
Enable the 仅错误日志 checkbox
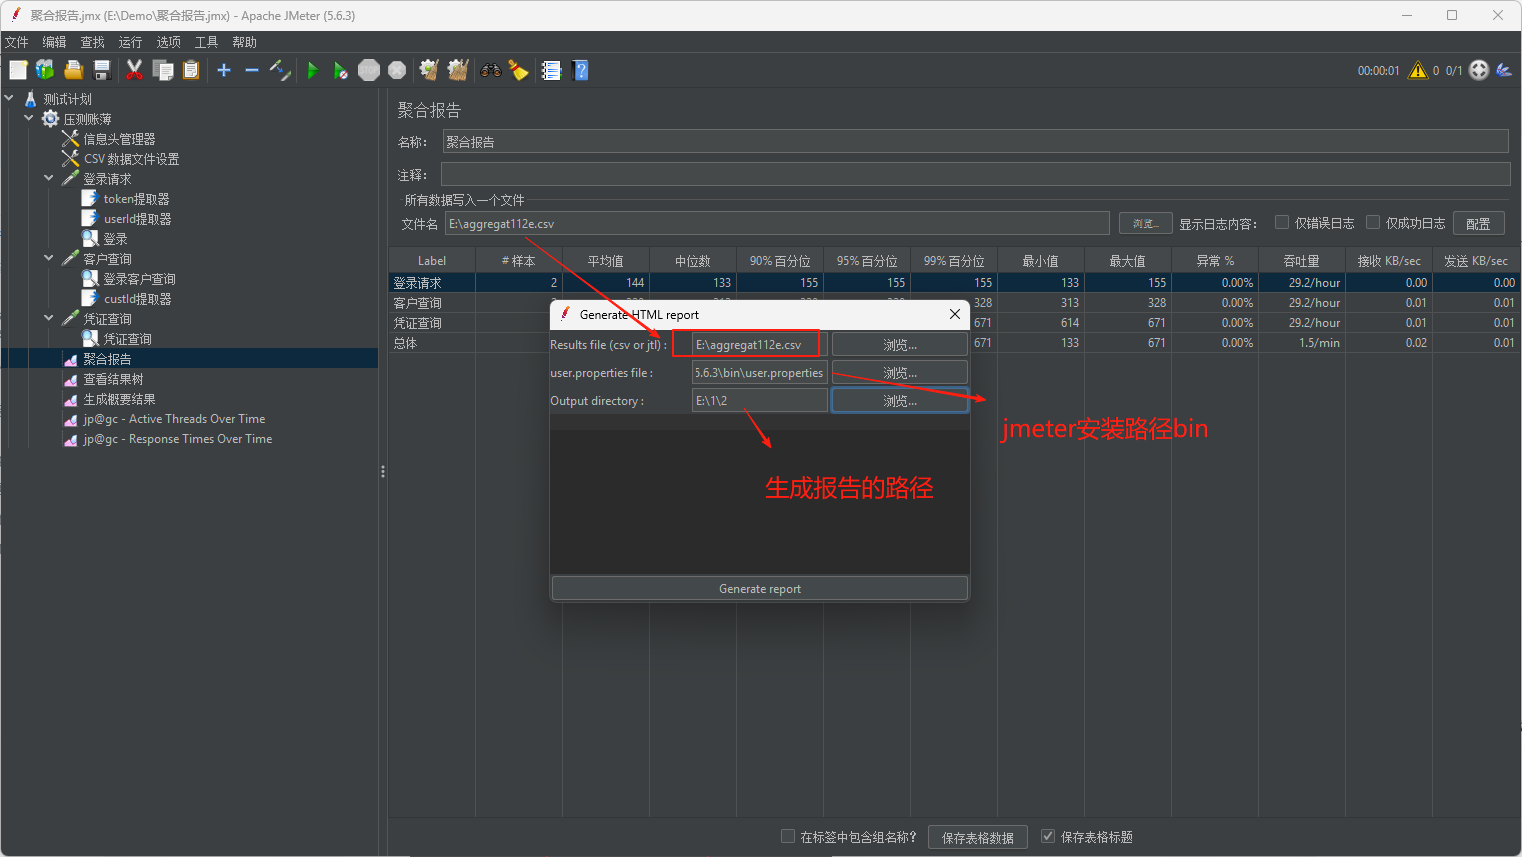coord(1282,222)
